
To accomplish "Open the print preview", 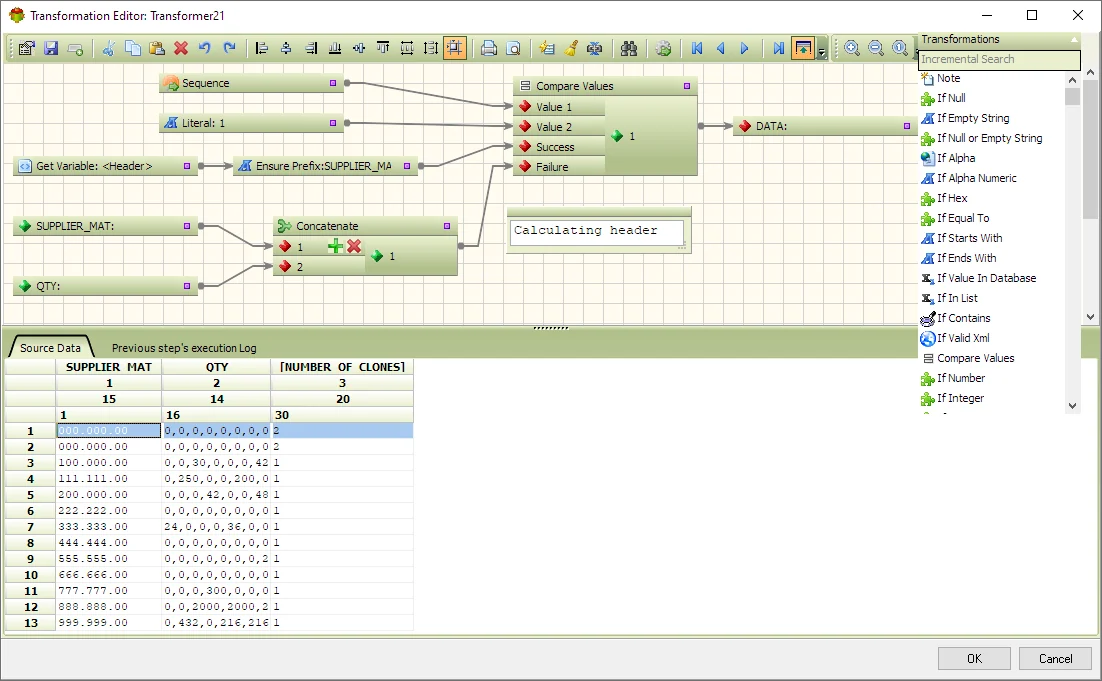I will 514,48.
